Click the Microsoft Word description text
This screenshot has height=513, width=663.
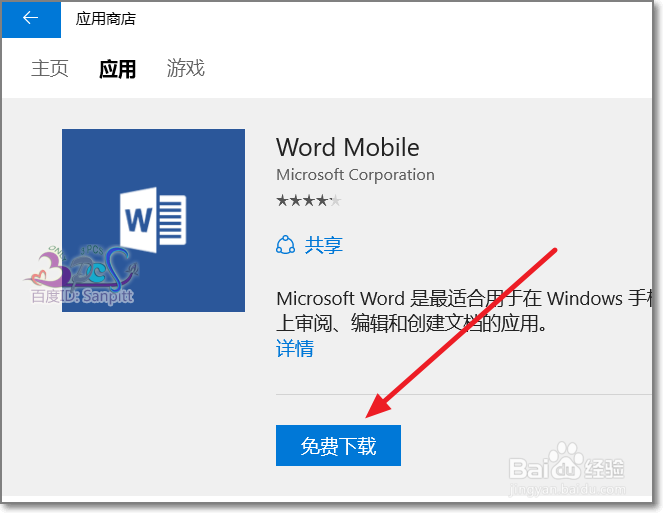coord(463,311)
